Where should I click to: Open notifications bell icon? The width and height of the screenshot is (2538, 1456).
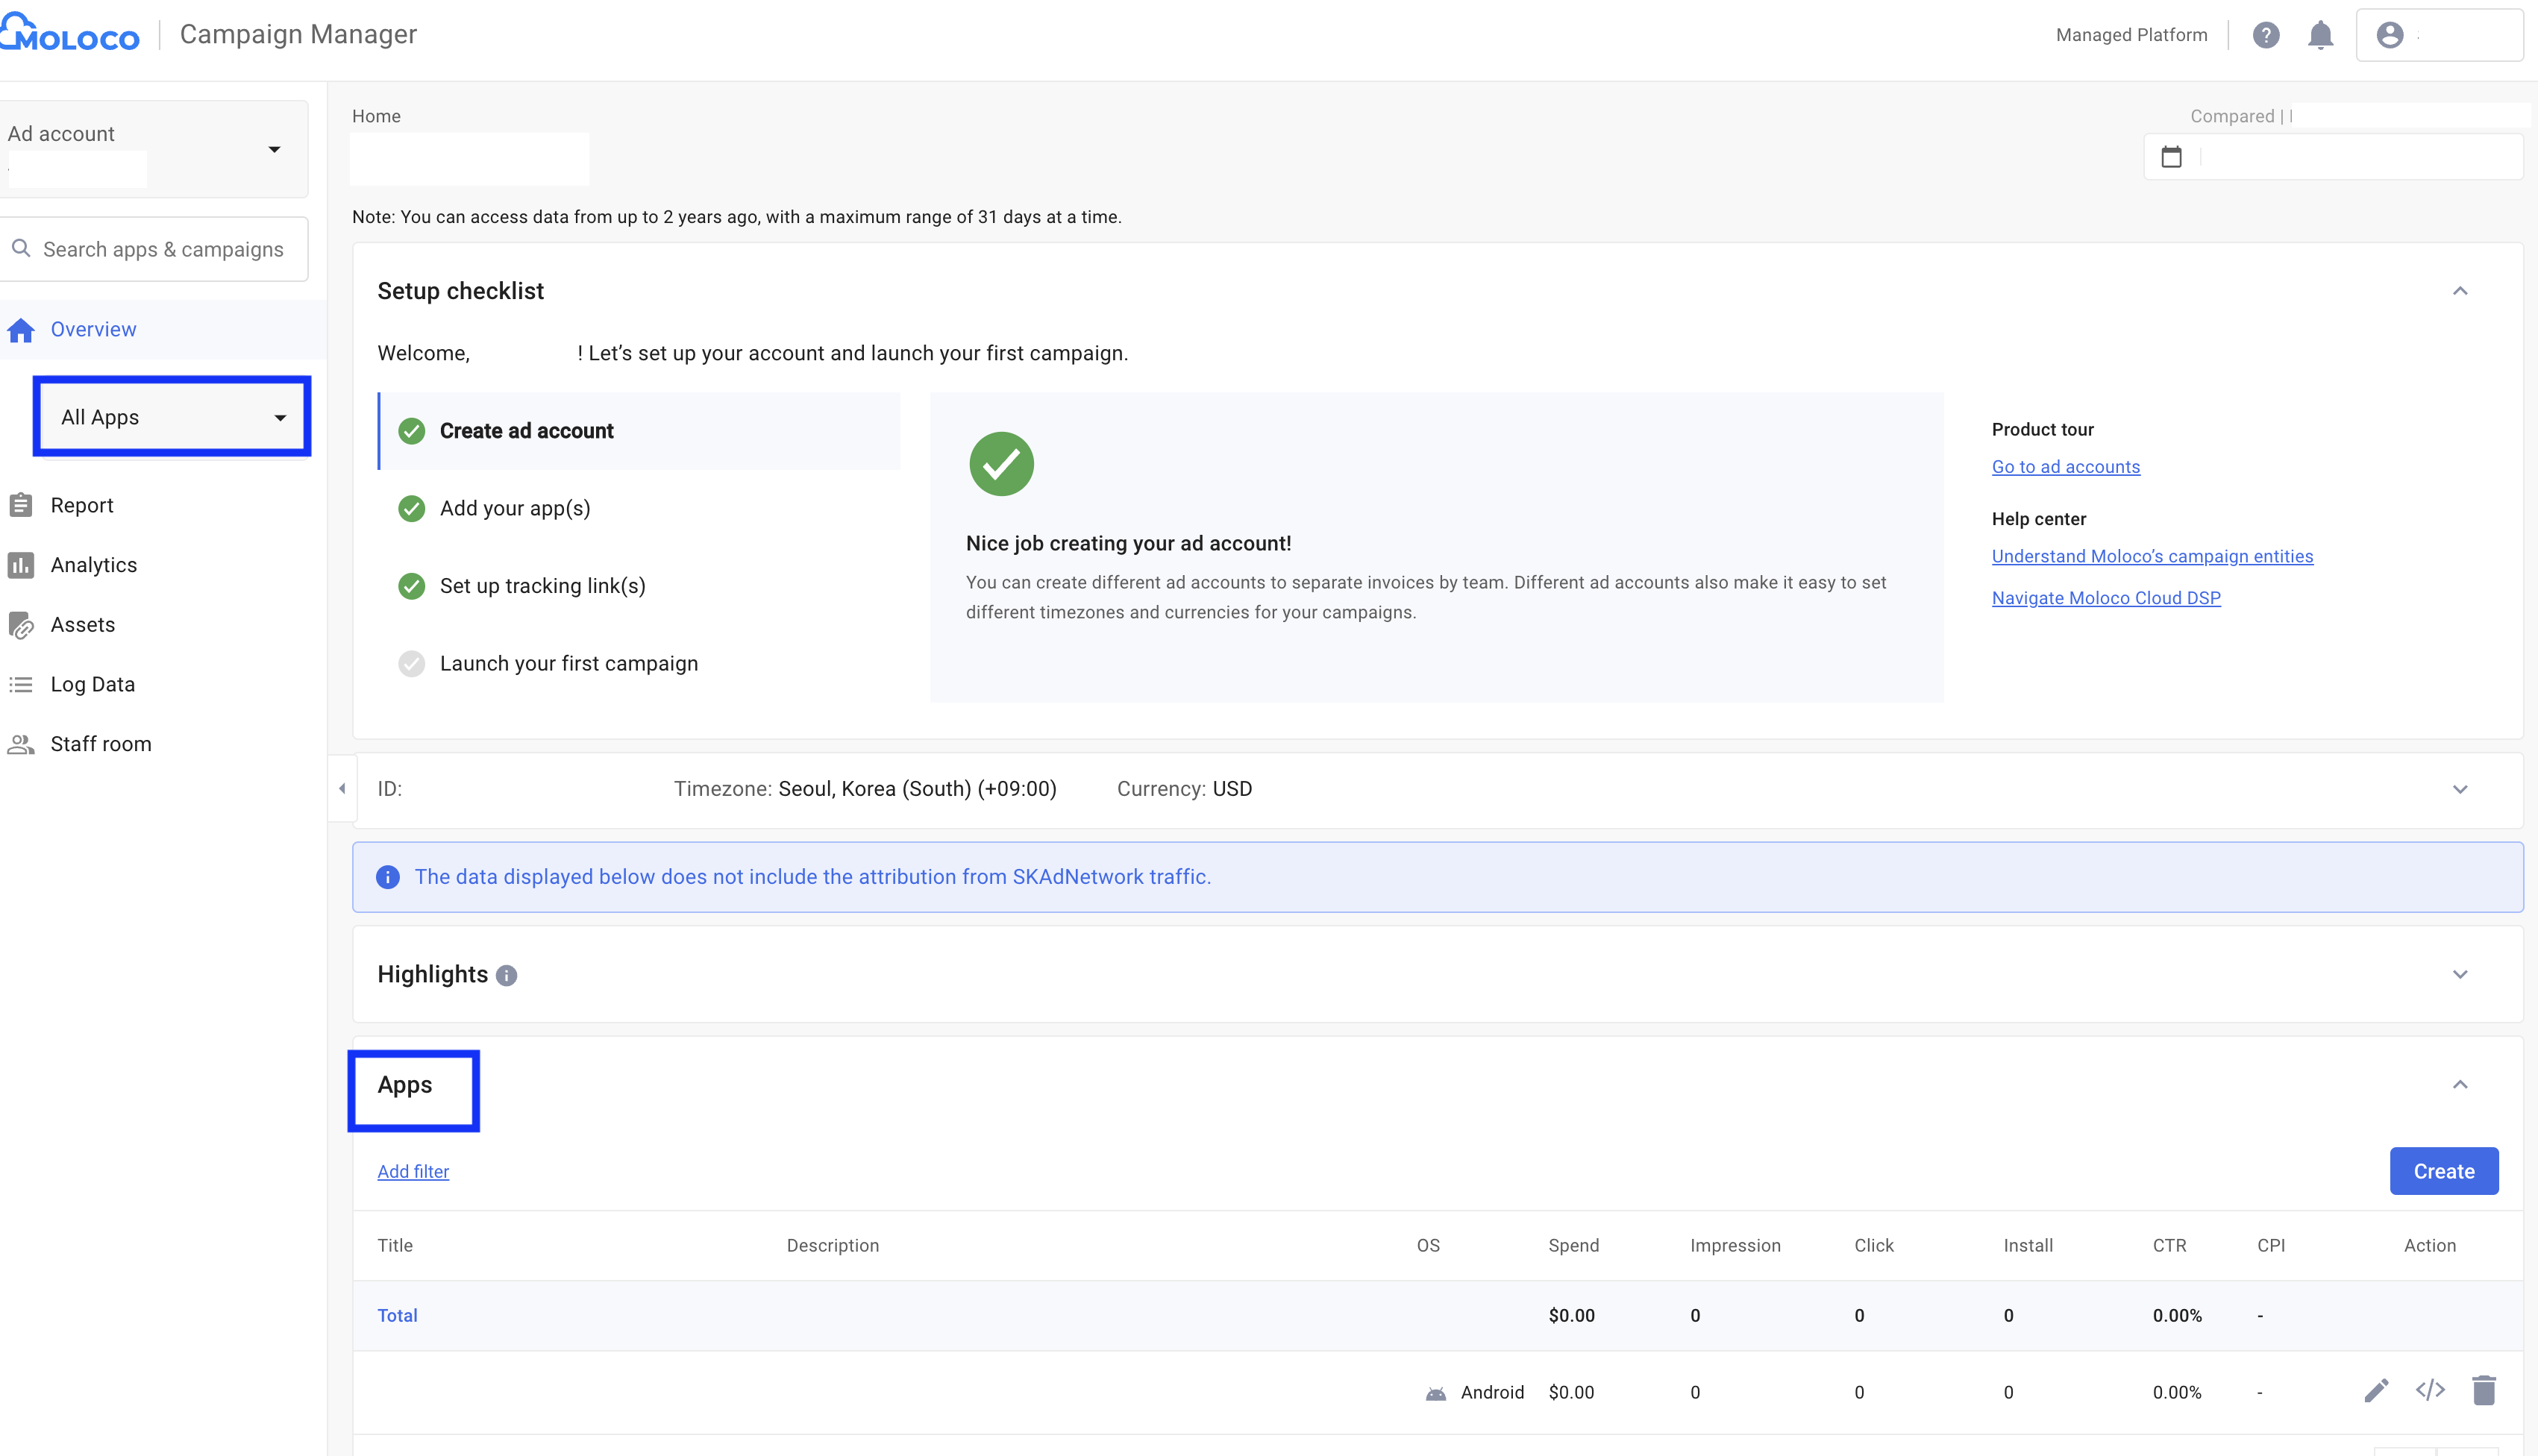[x=2320, y=35]
